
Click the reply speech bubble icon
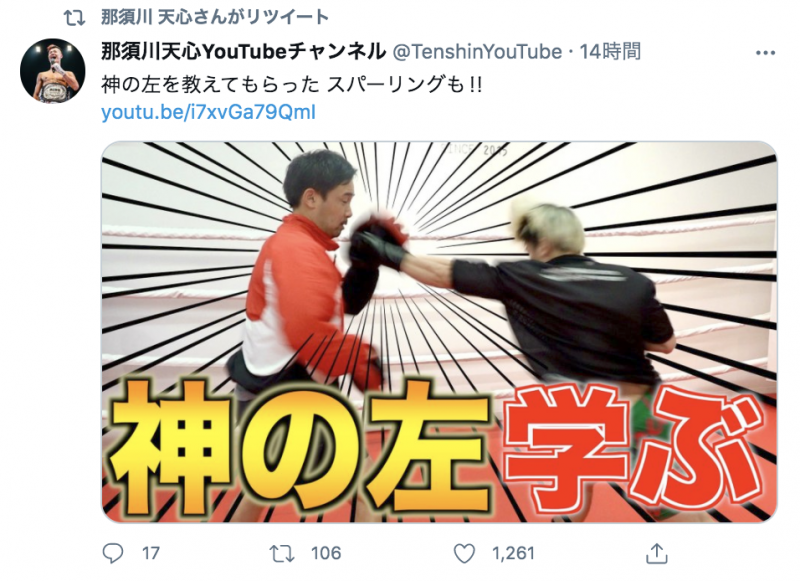113,553
